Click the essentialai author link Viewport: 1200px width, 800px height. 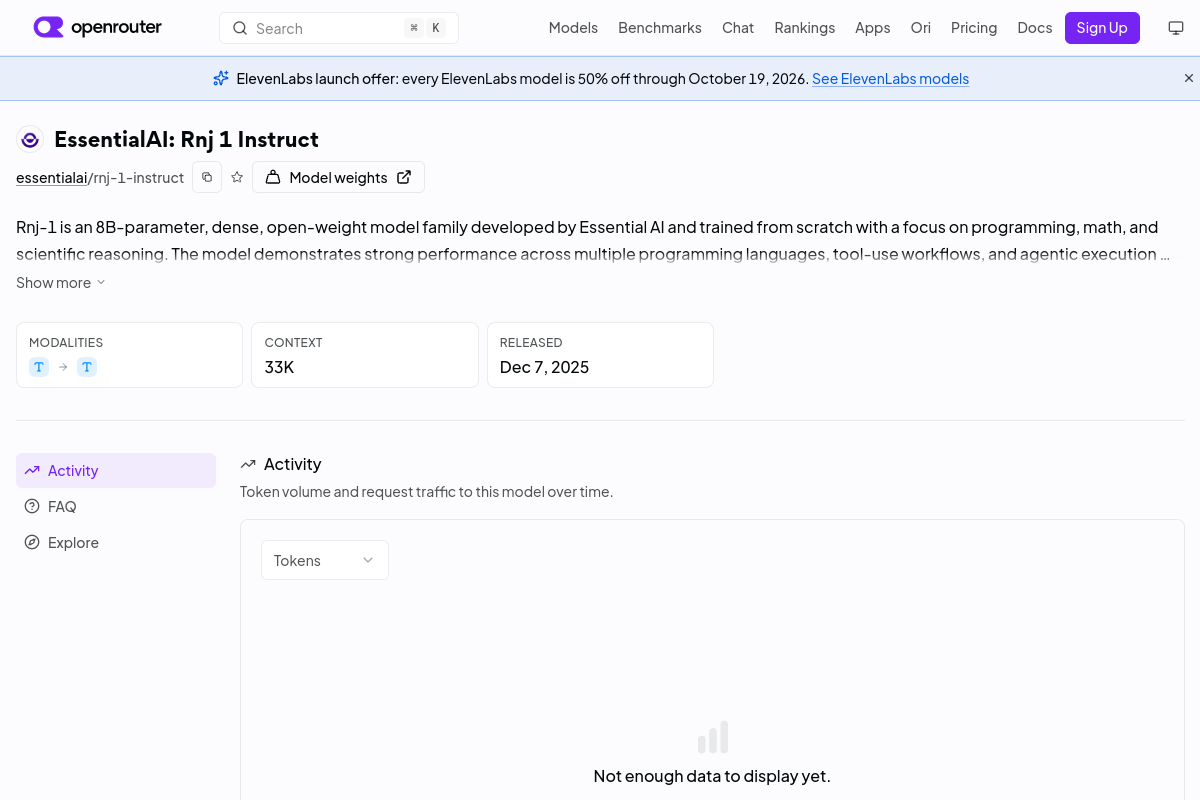click(x=52, y=177)
